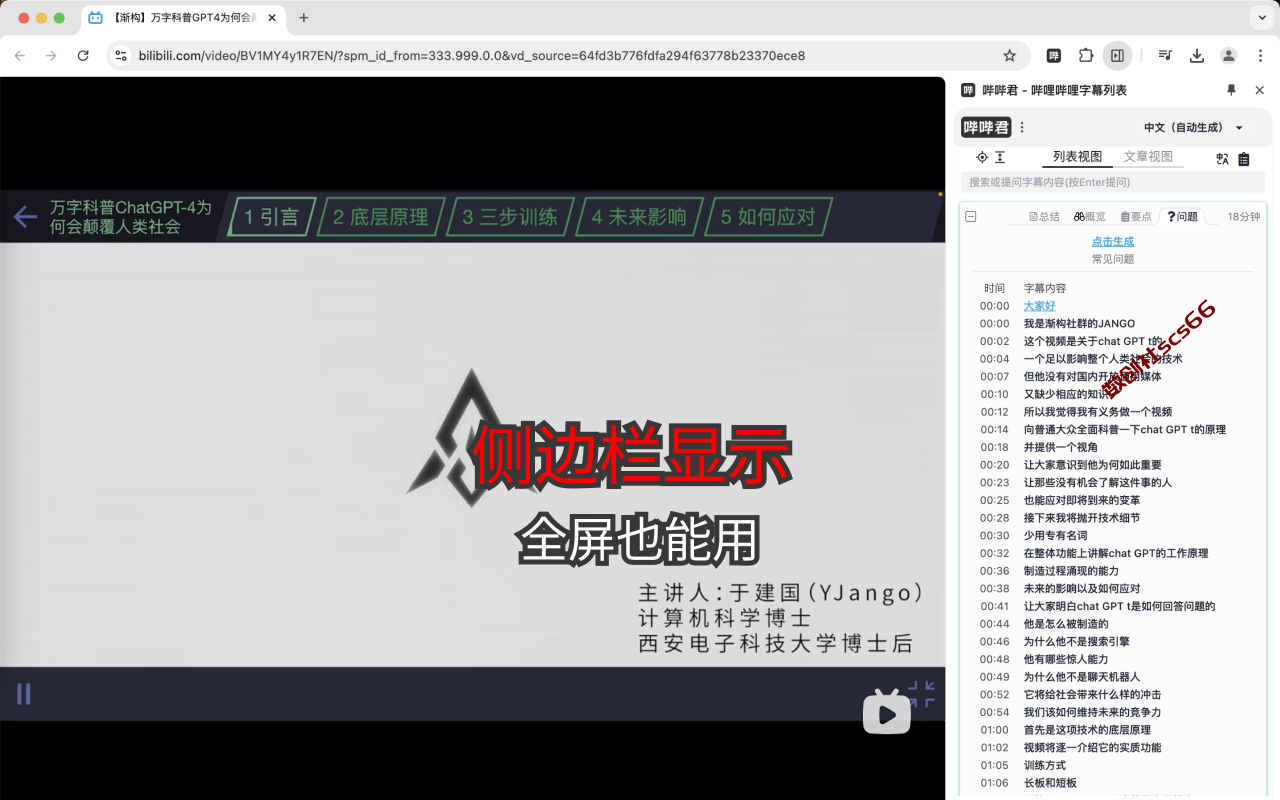Open the 问题 tab
Screen dimensions: 1280x800
click(1182, 216)
